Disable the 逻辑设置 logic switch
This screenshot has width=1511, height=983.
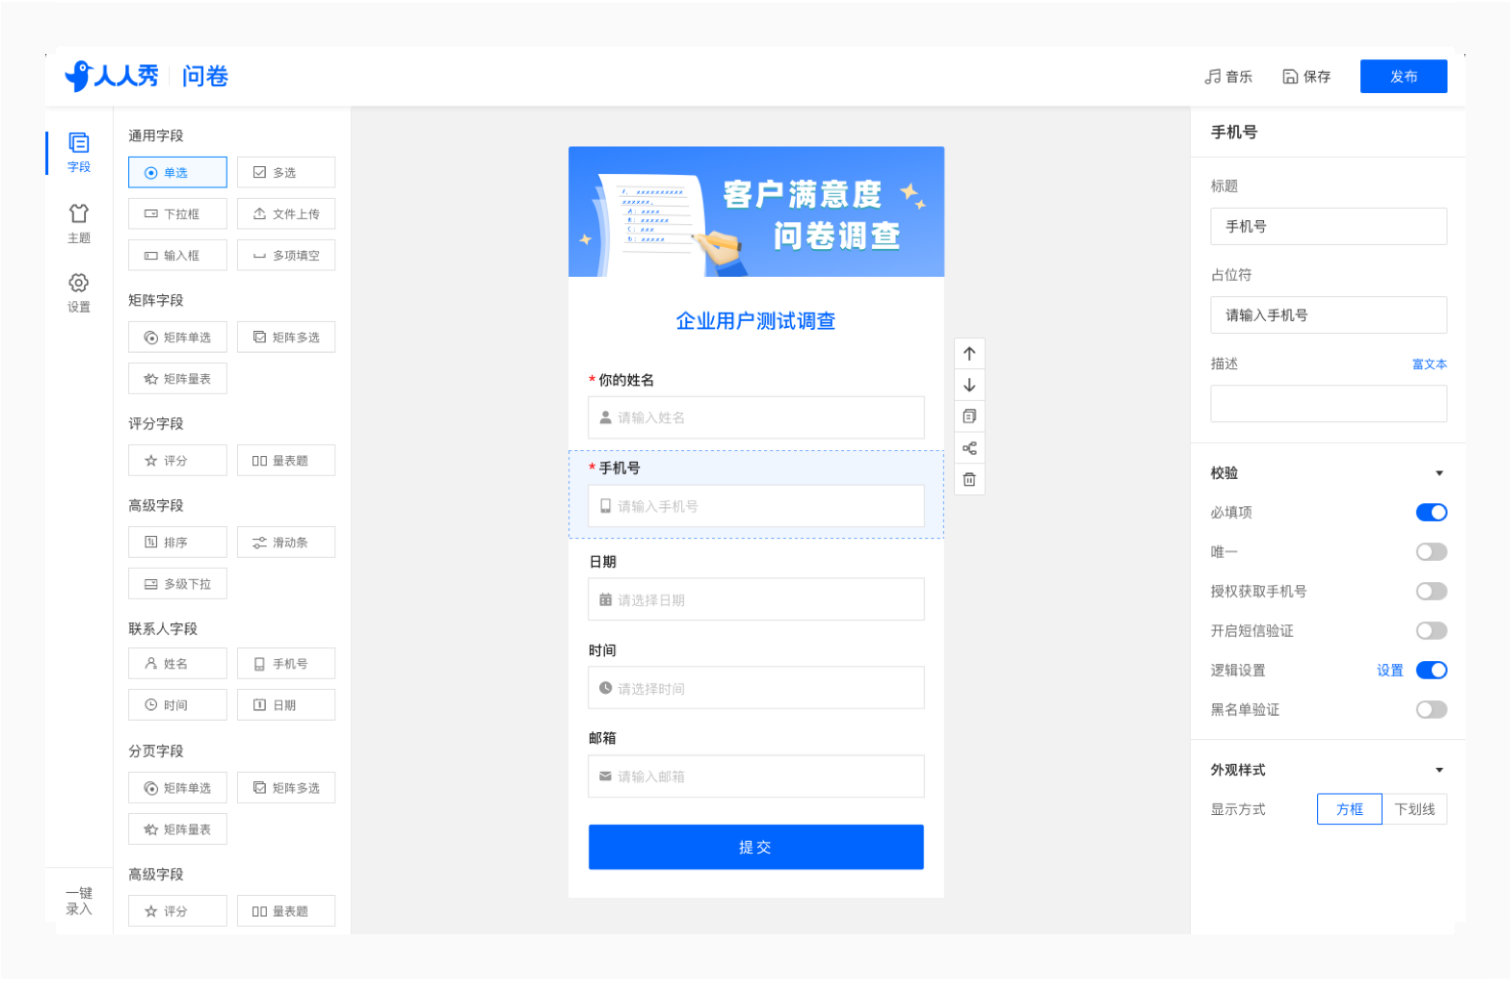click(x=1431, y=670)
